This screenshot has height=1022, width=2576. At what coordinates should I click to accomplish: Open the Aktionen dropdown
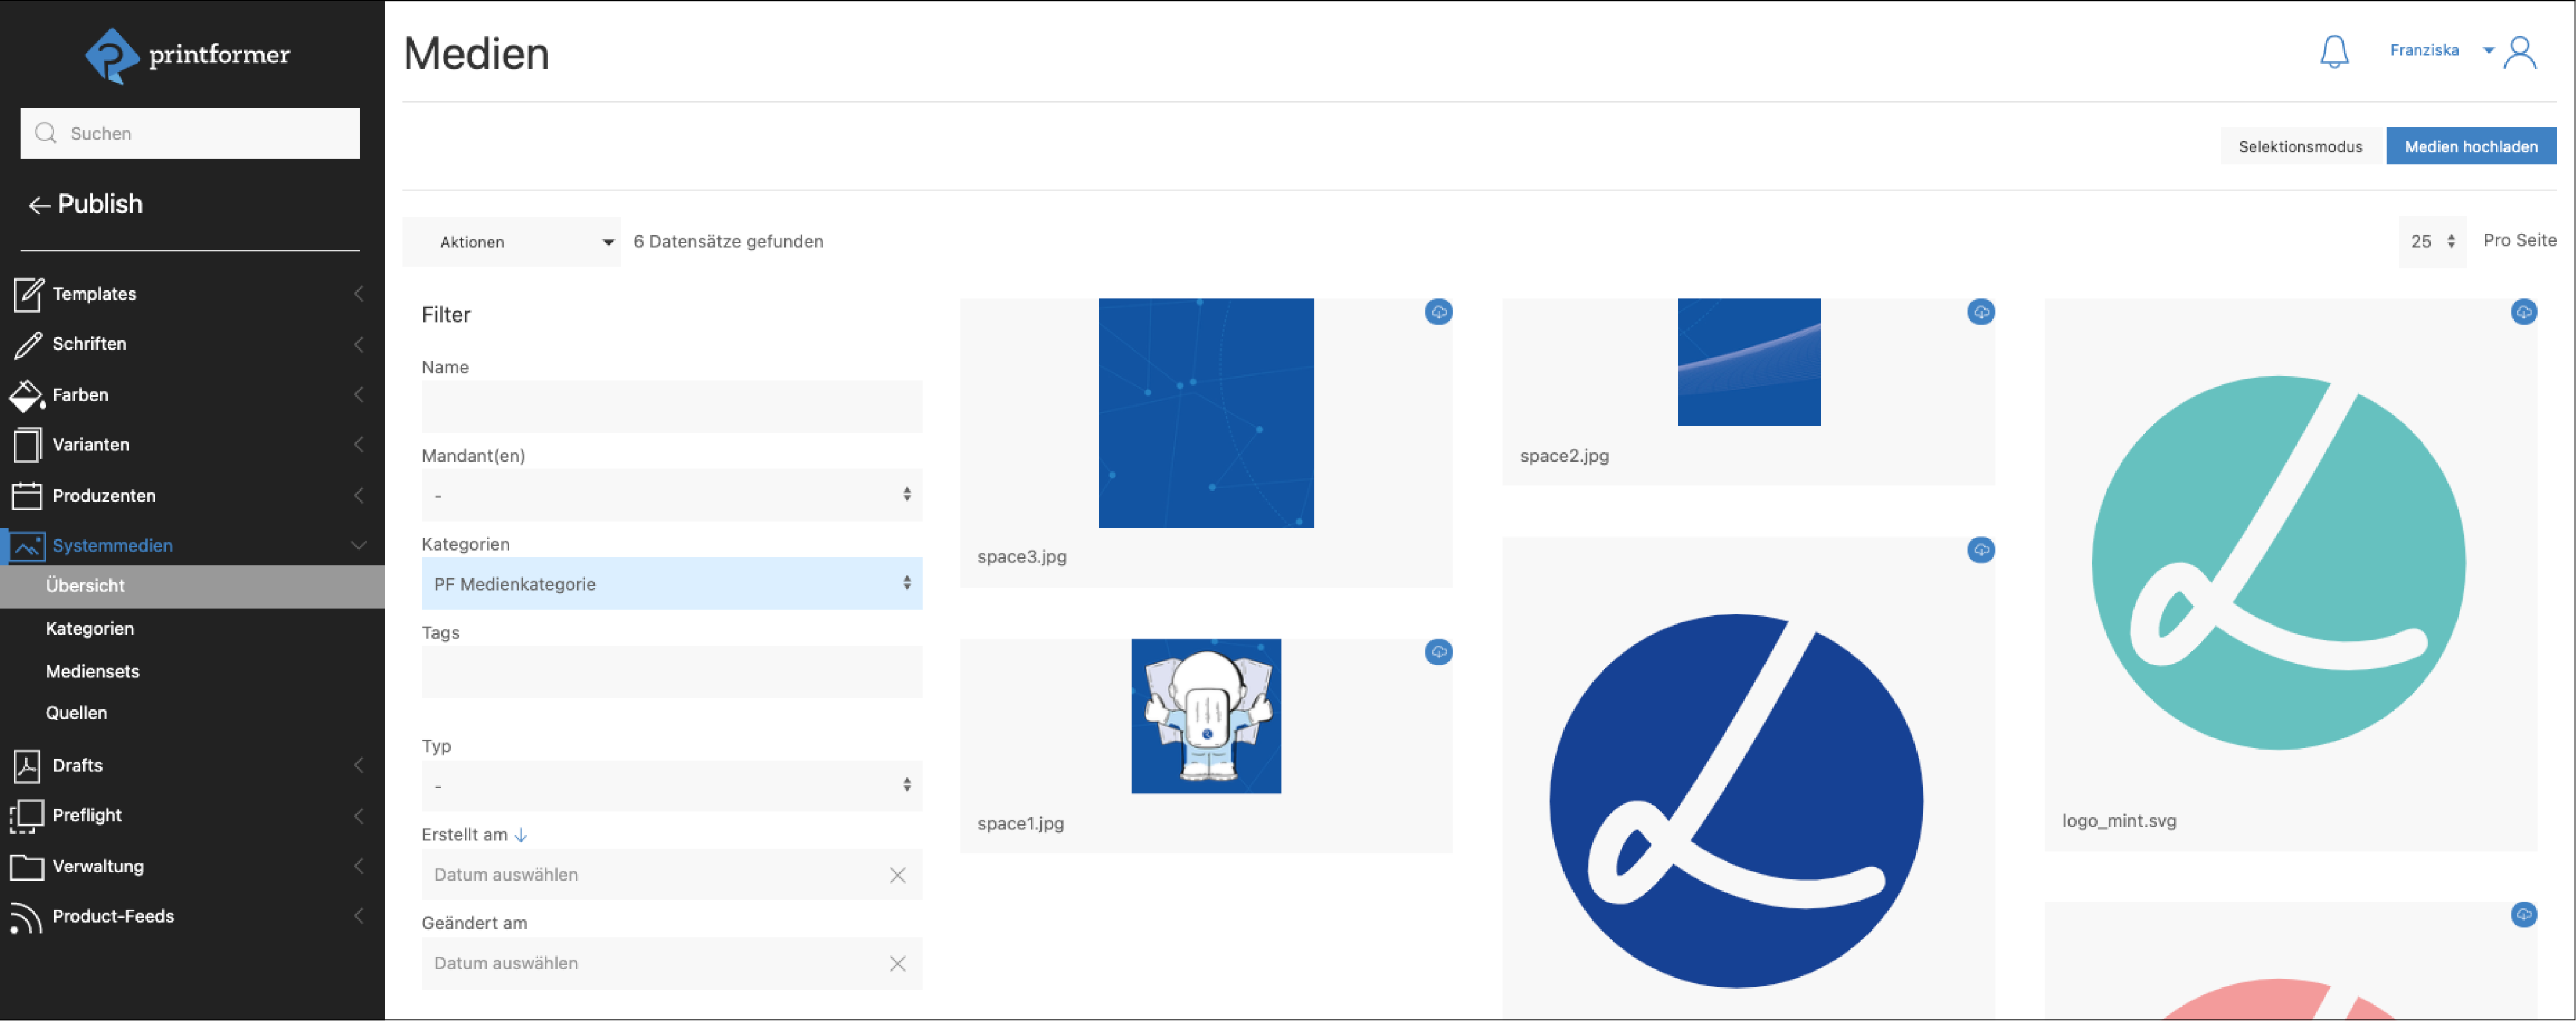pos(512,242)
